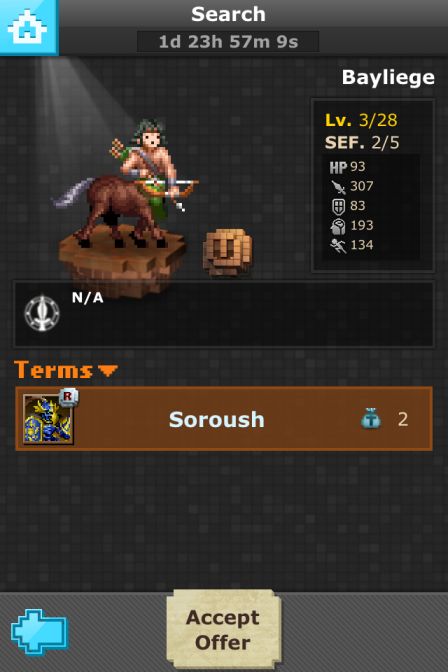
Task: Tap the sword attack stat icon
Action: tap(338, 186)
